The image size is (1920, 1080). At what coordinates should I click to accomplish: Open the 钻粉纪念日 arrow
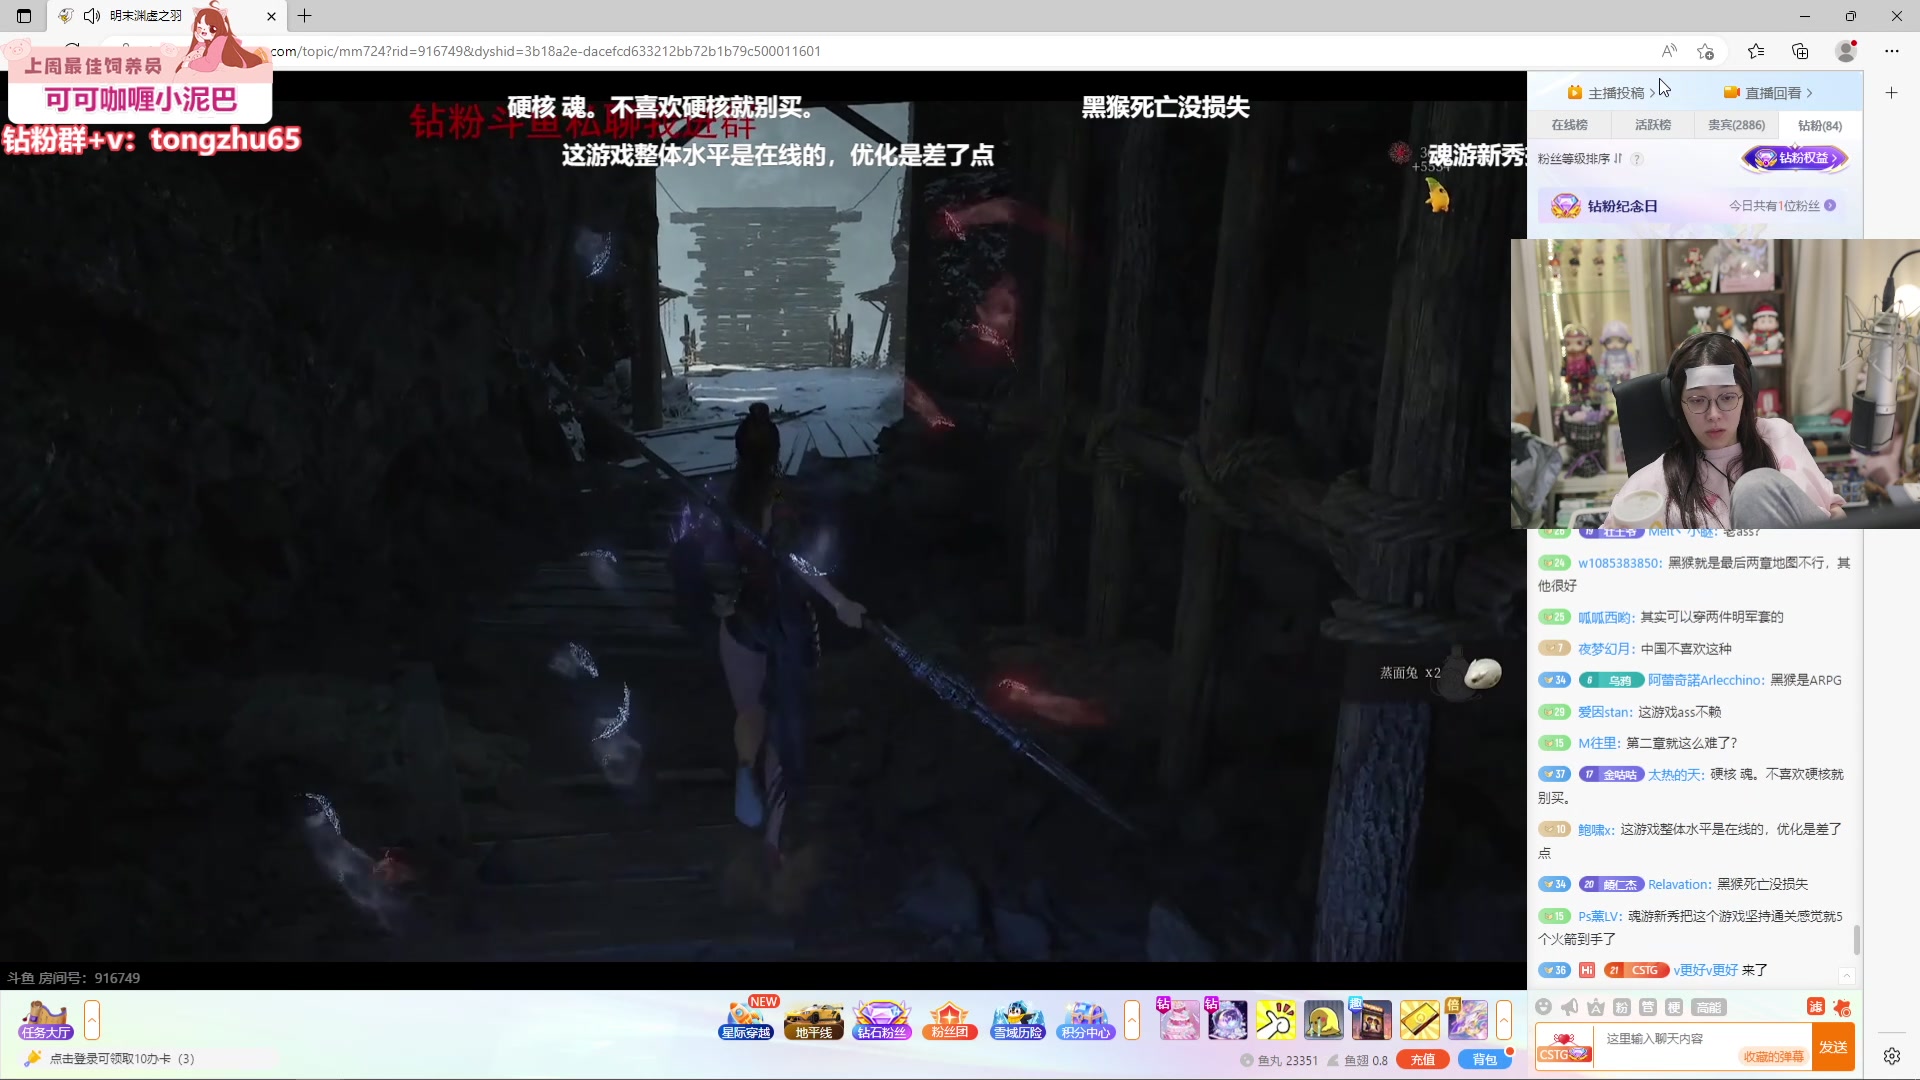tap(1830, 206)
